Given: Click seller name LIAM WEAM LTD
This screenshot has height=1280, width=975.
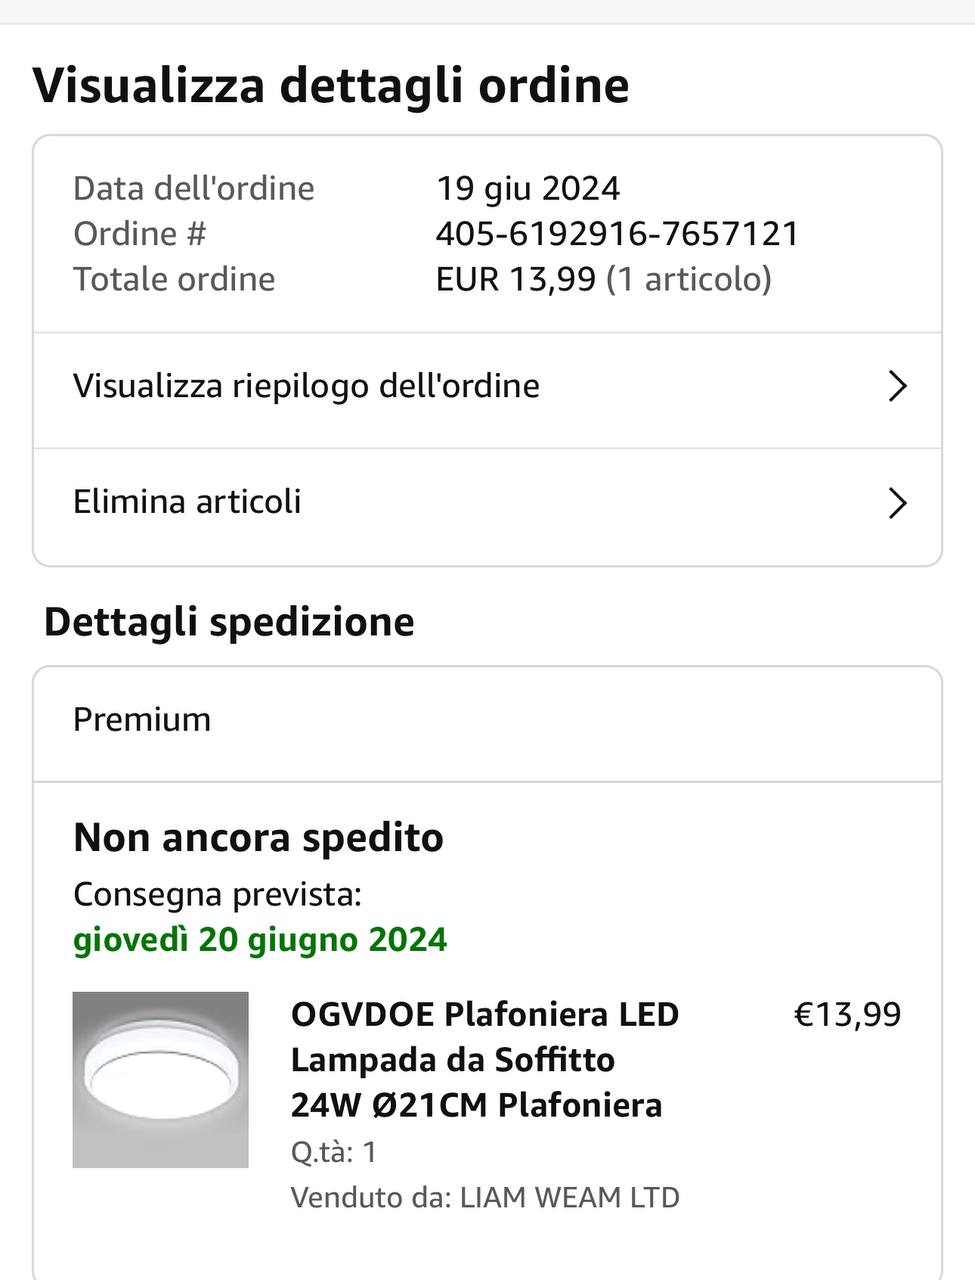Looking at the screenshot, I should pos(569,1197).
